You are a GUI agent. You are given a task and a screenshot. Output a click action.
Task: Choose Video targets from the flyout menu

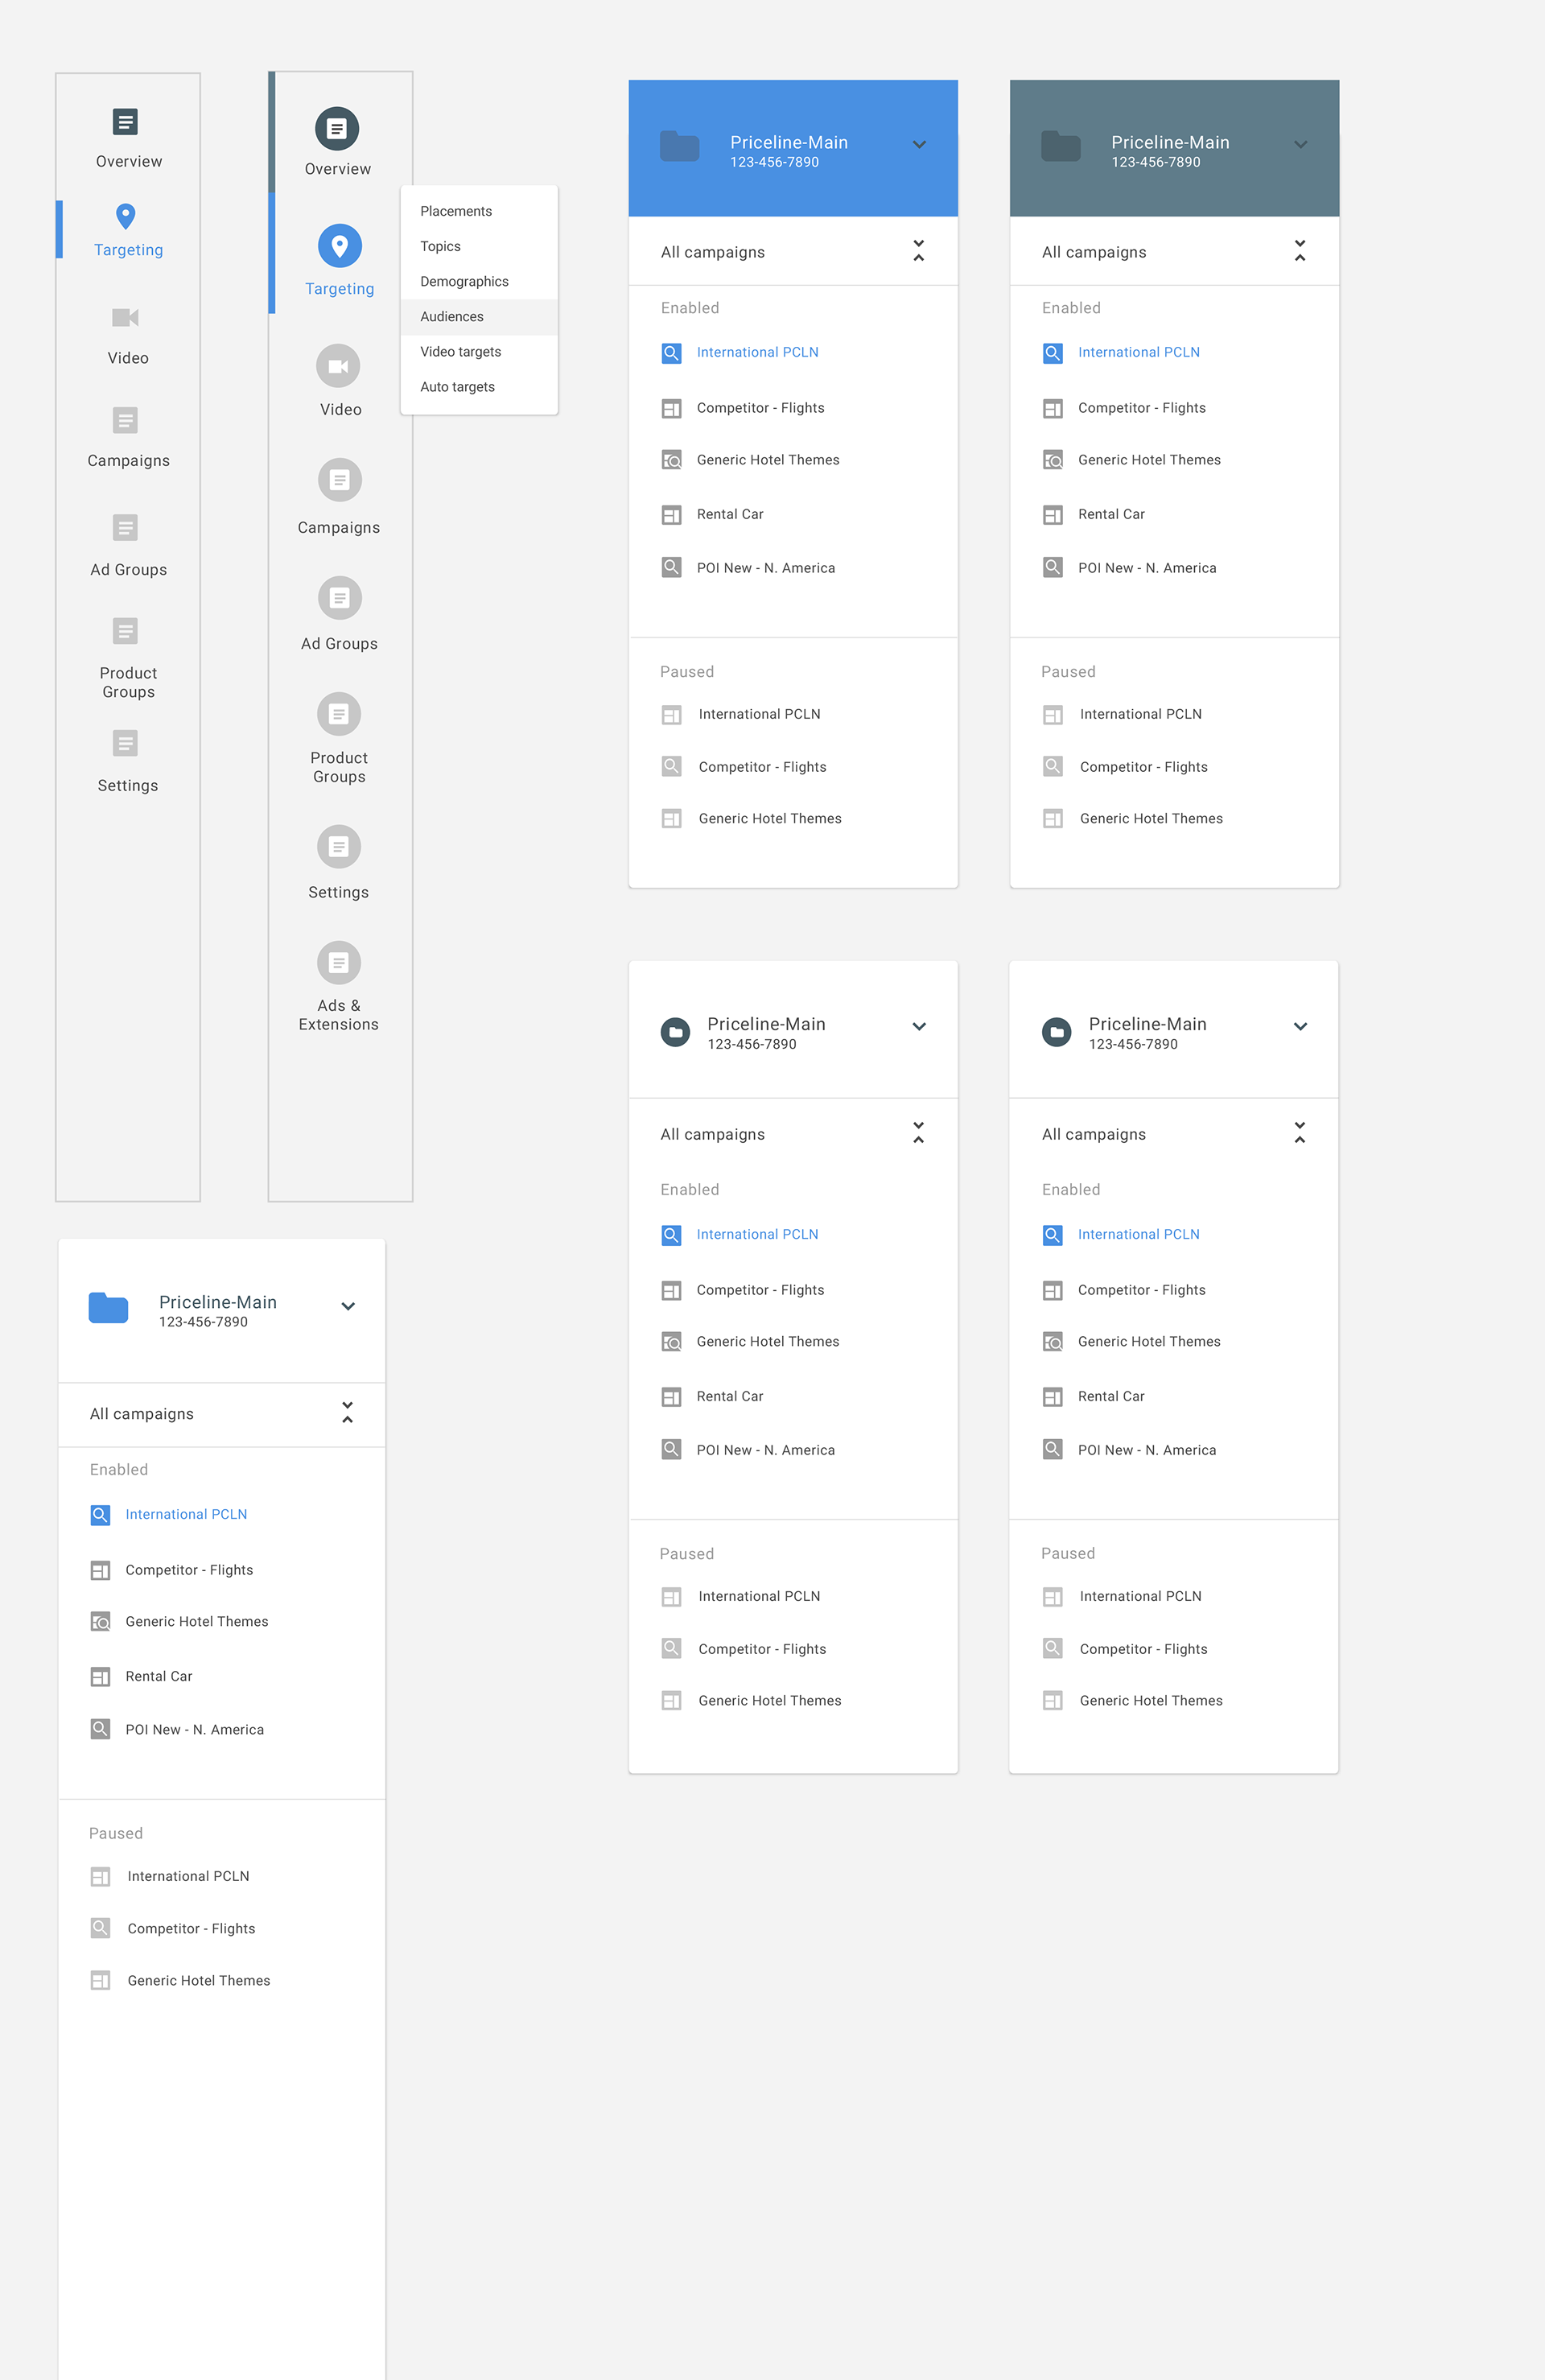click(479, 352)
